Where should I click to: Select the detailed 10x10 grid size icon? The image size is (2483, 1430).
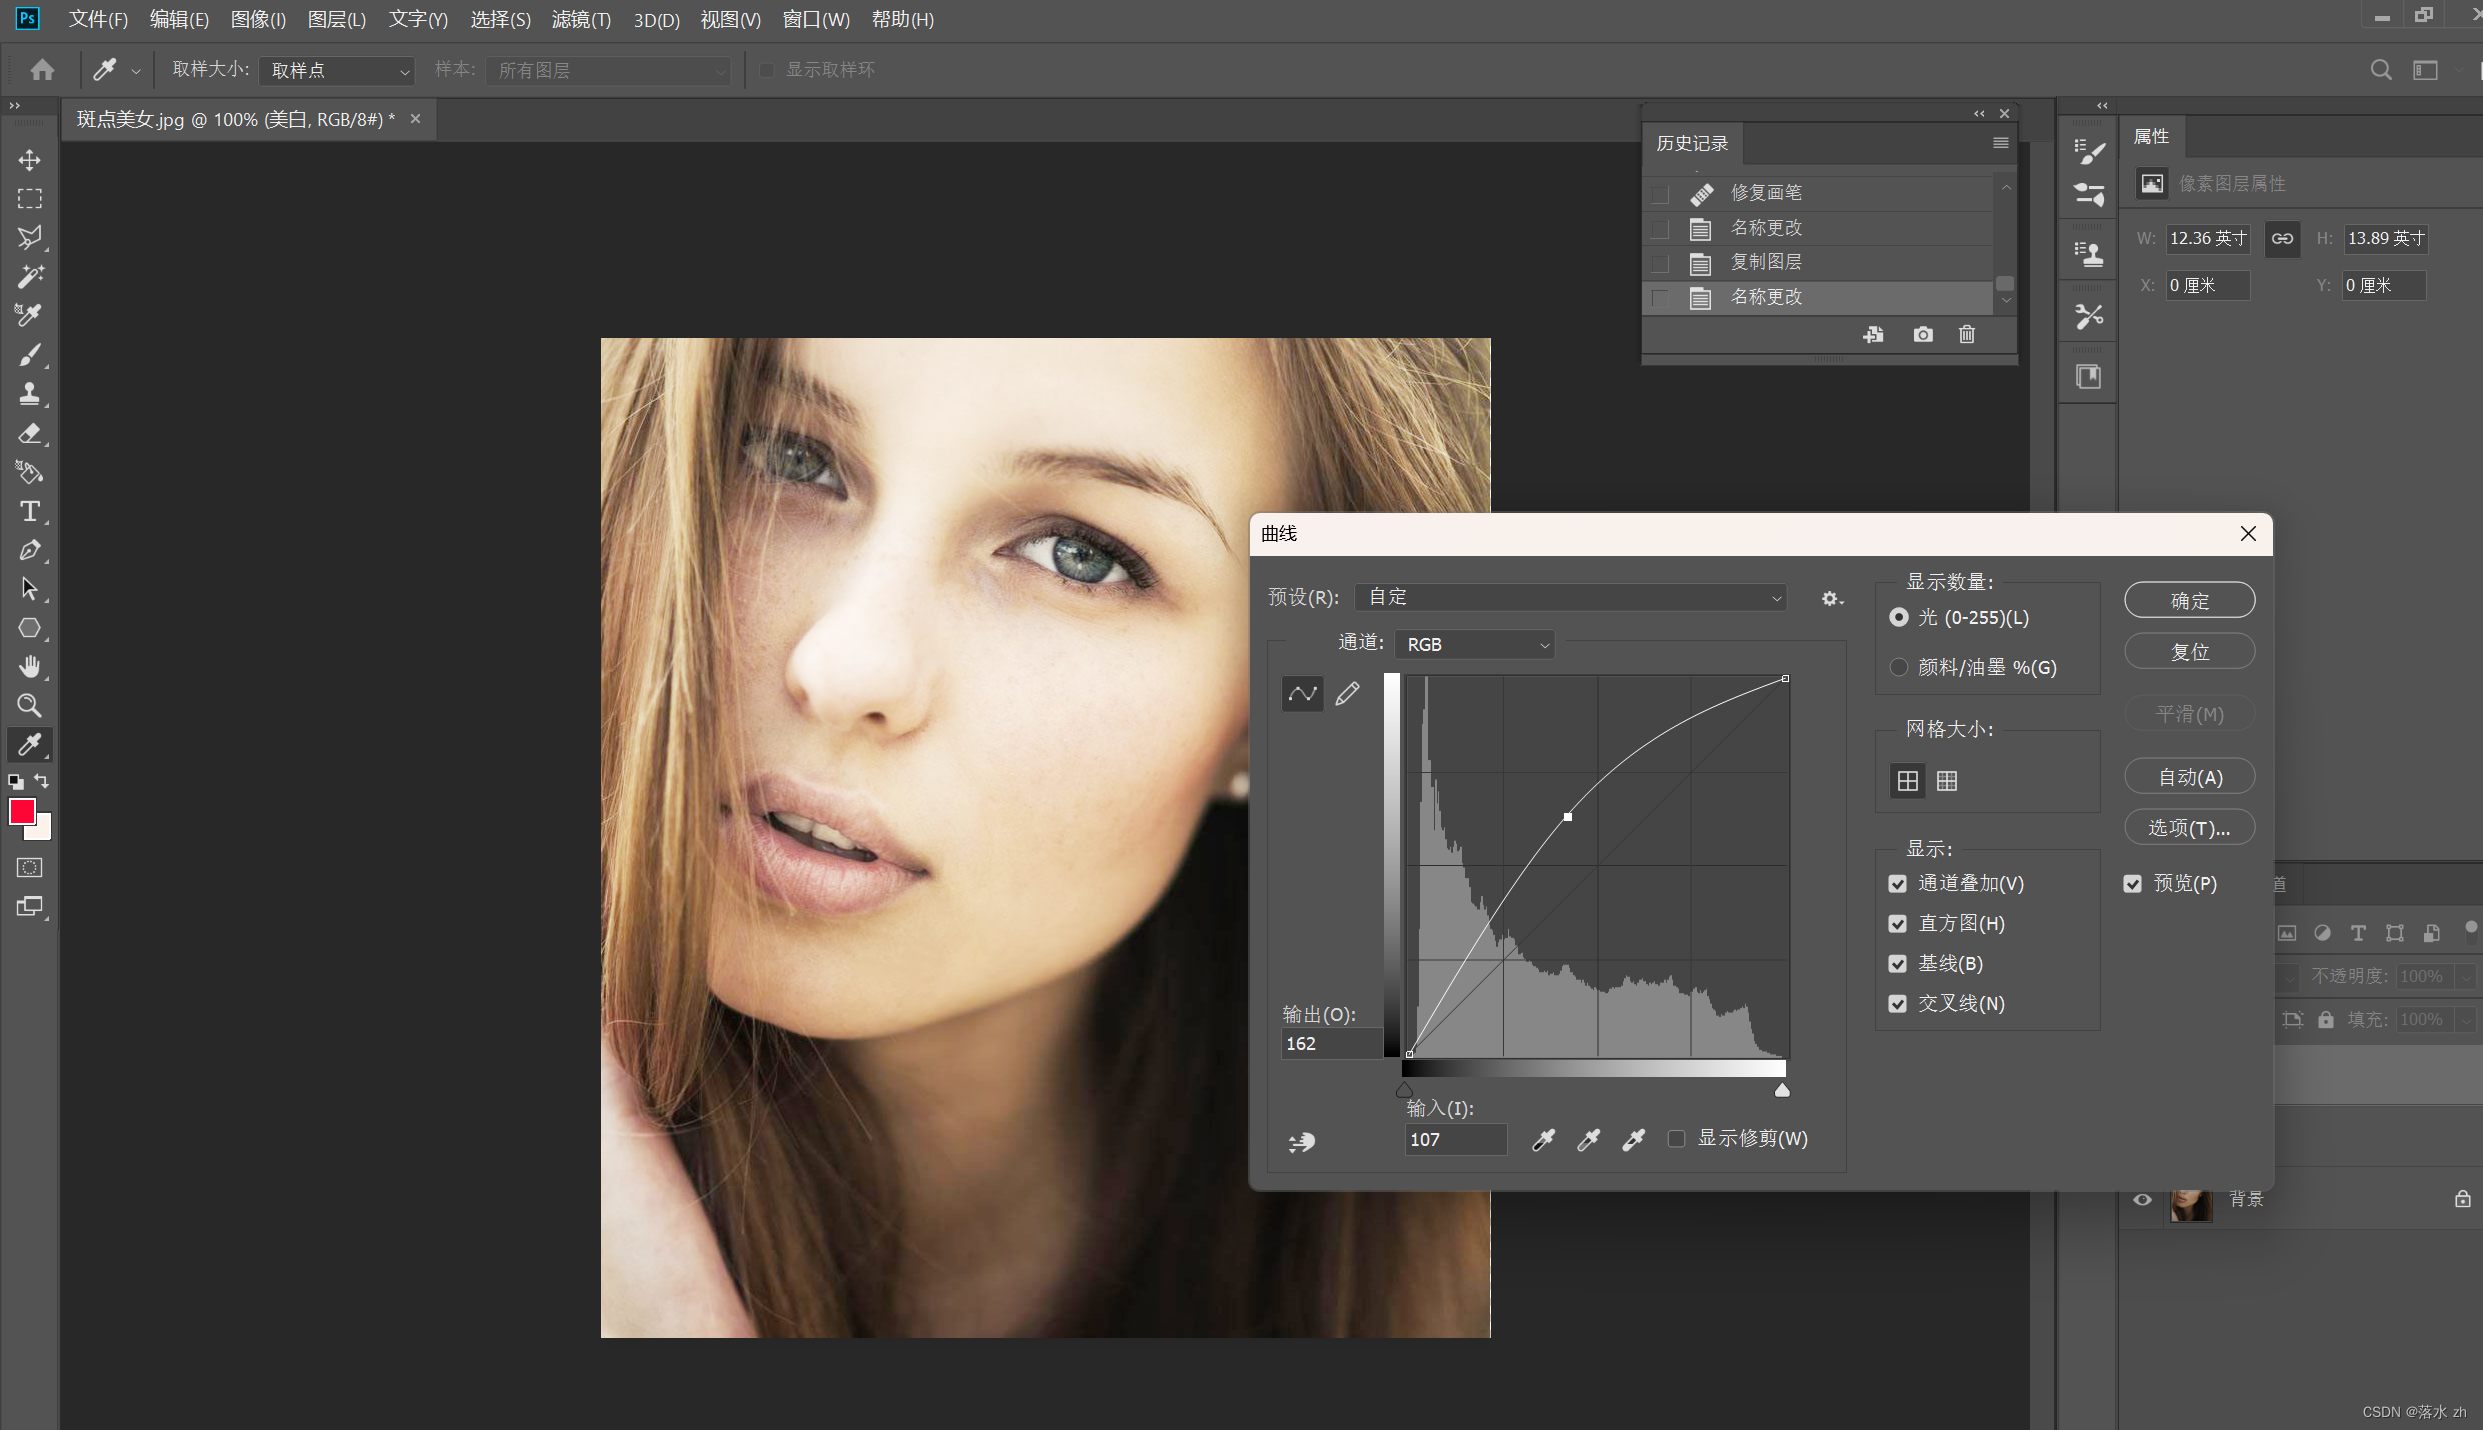click(x=1946, y=781)
